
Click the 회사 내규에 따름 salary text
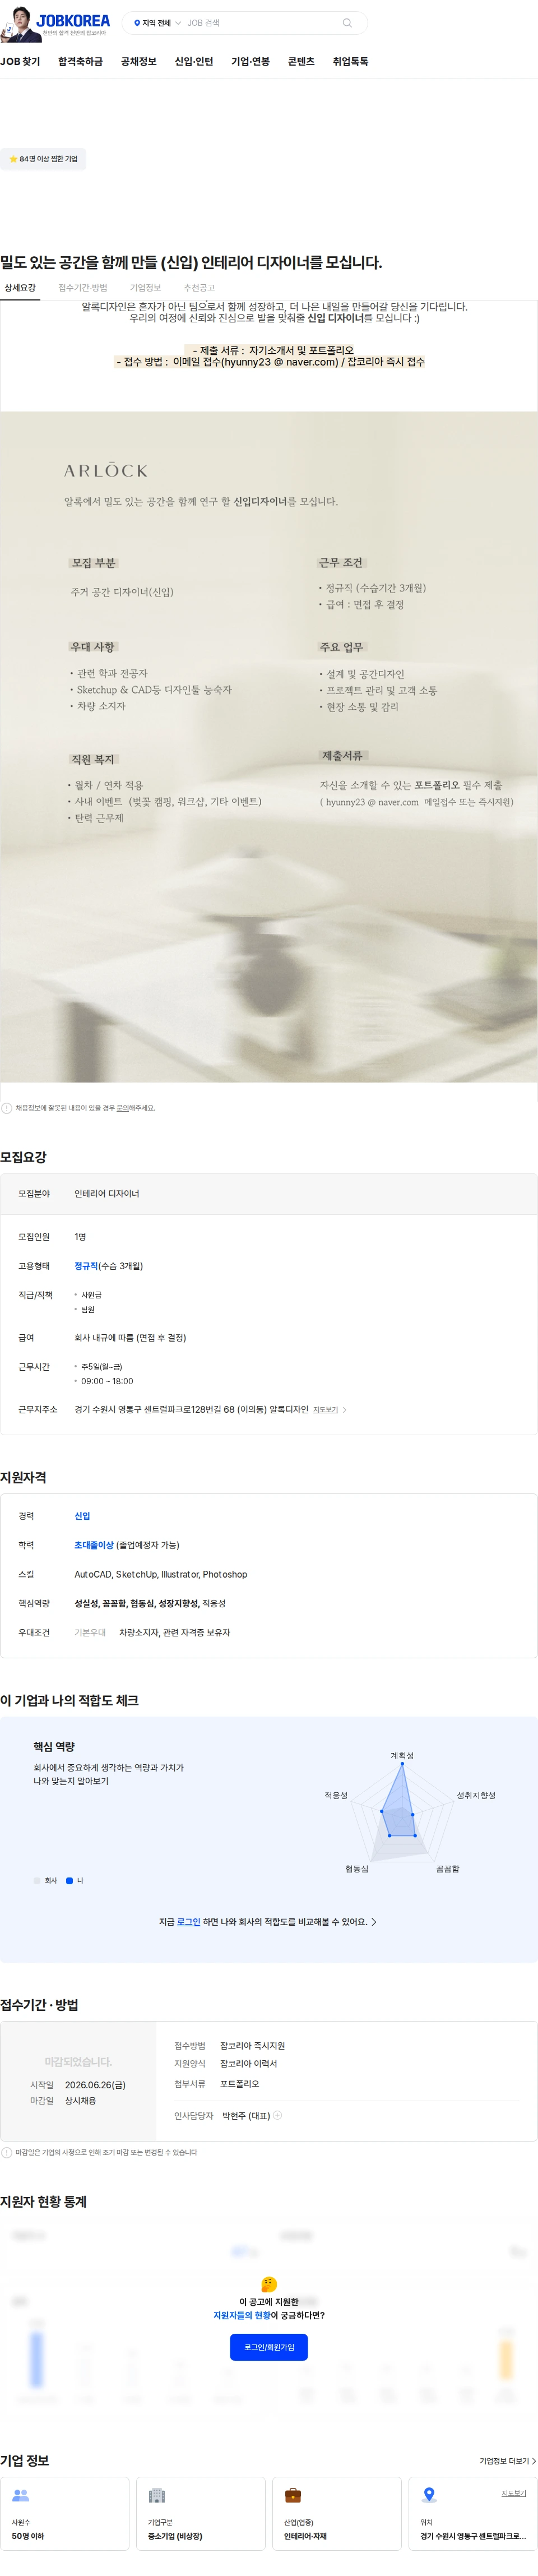click(130, 1337)
